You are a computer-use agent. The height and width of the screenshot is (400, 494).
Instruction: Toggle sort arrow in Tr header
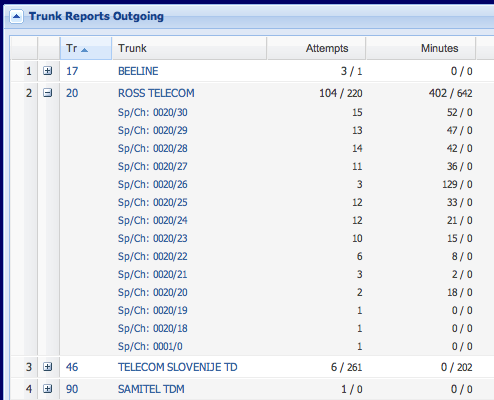pyautogui.click(x=84, y=50)
